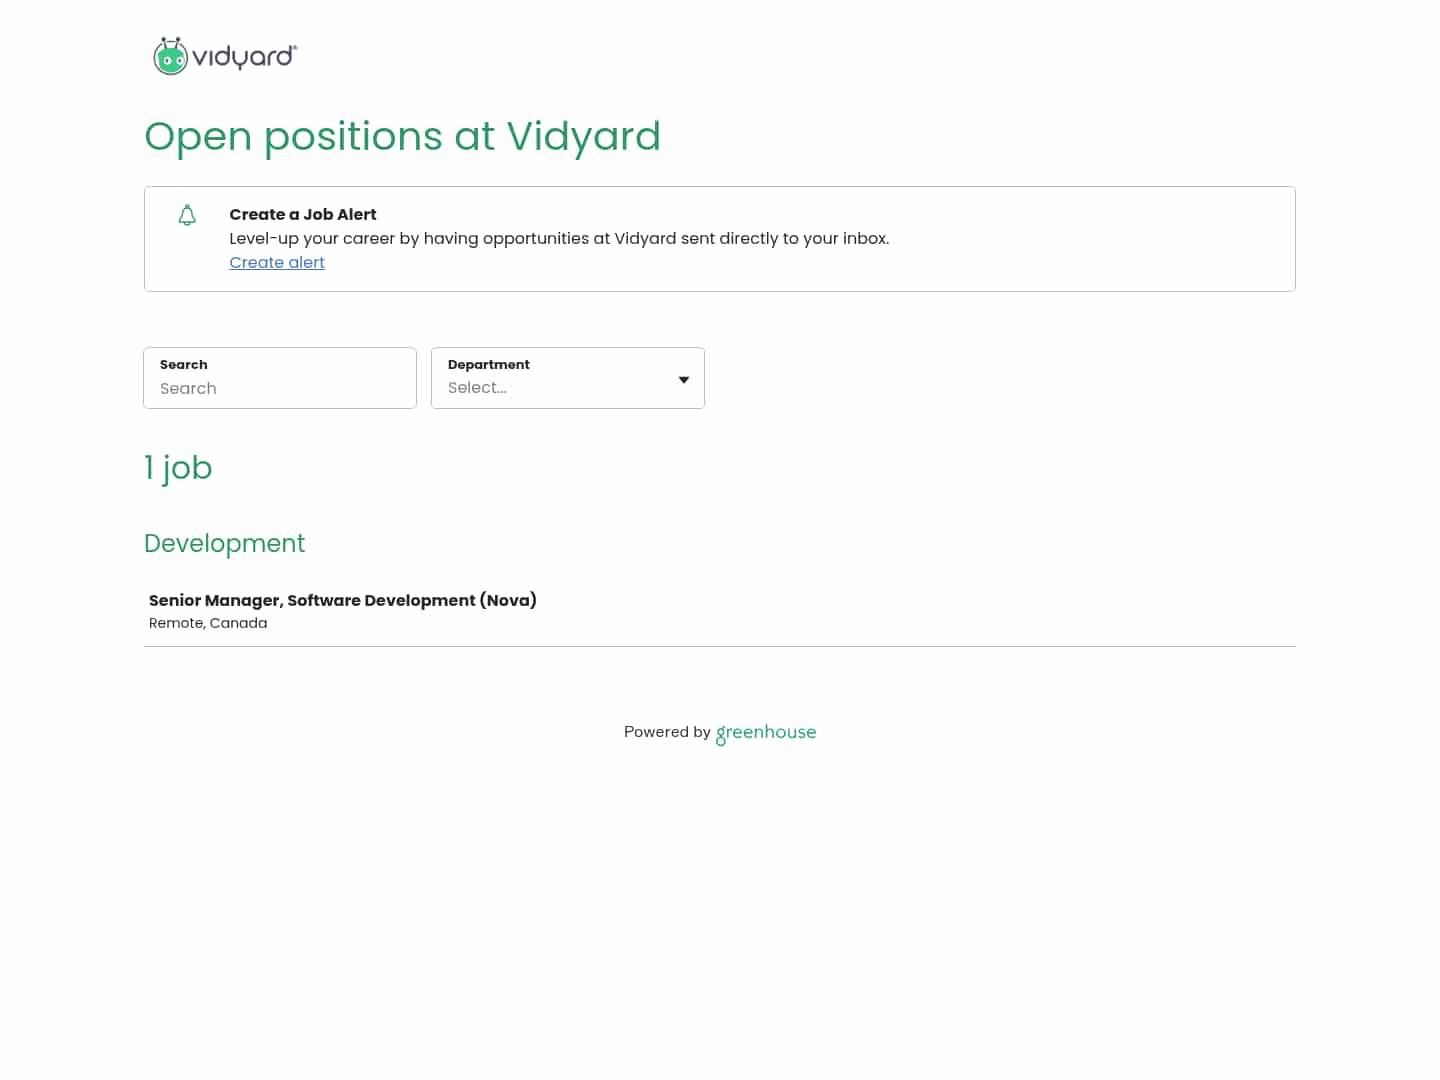Click the Search field label
This screenshot has width=1440, height=1080.
pos(184,365)
